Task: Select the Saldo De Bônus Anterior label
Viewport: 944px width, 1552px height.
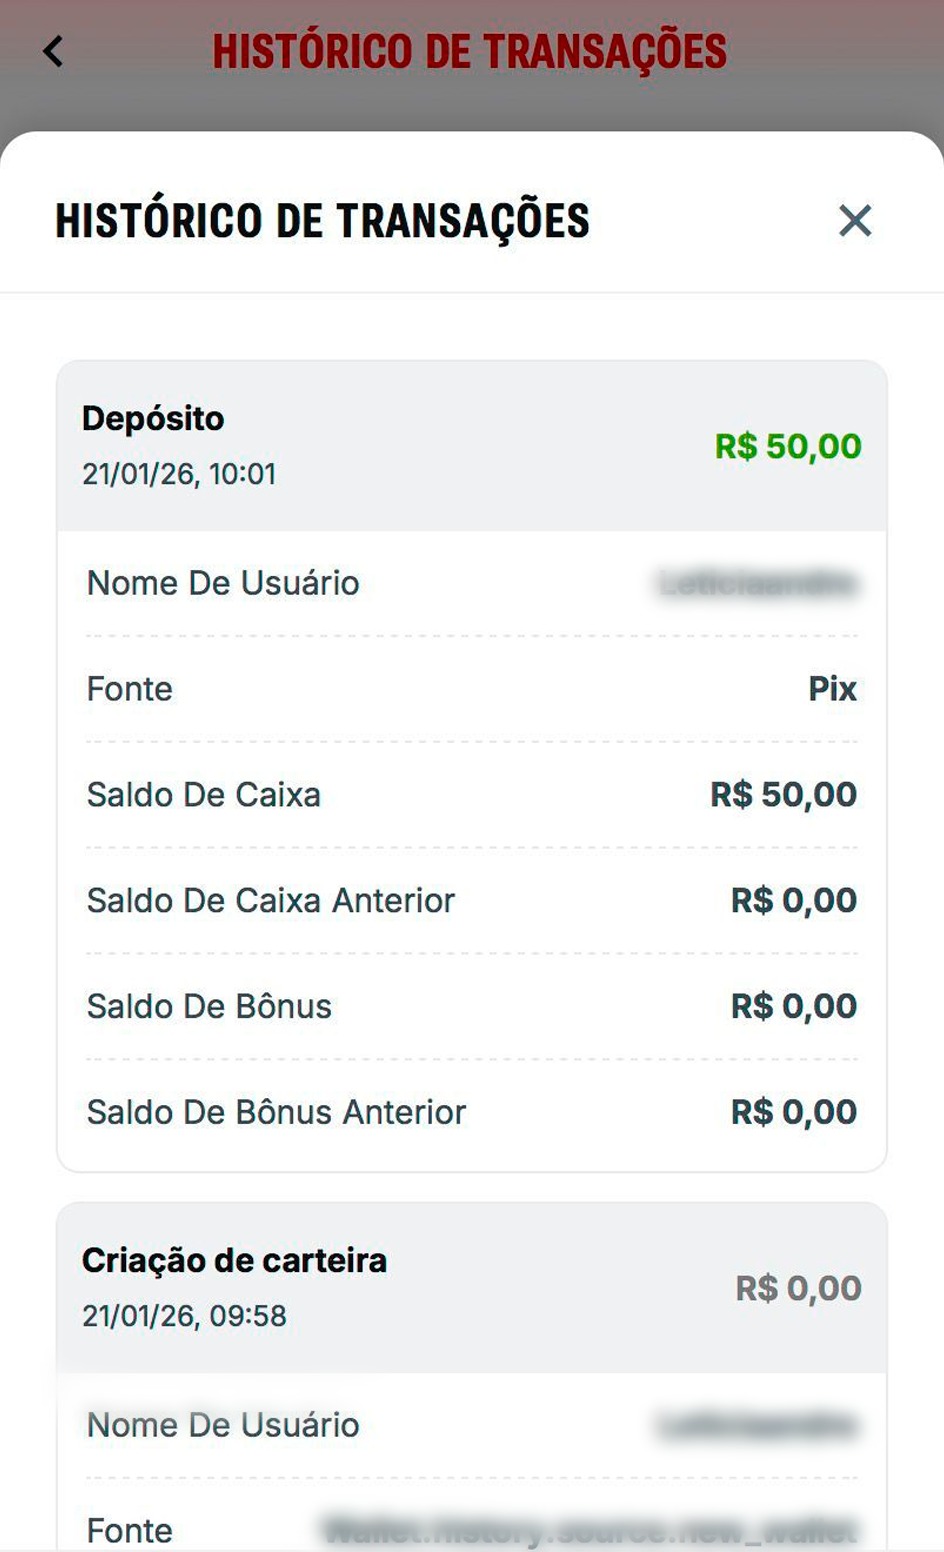Action: pos(277,1112)
